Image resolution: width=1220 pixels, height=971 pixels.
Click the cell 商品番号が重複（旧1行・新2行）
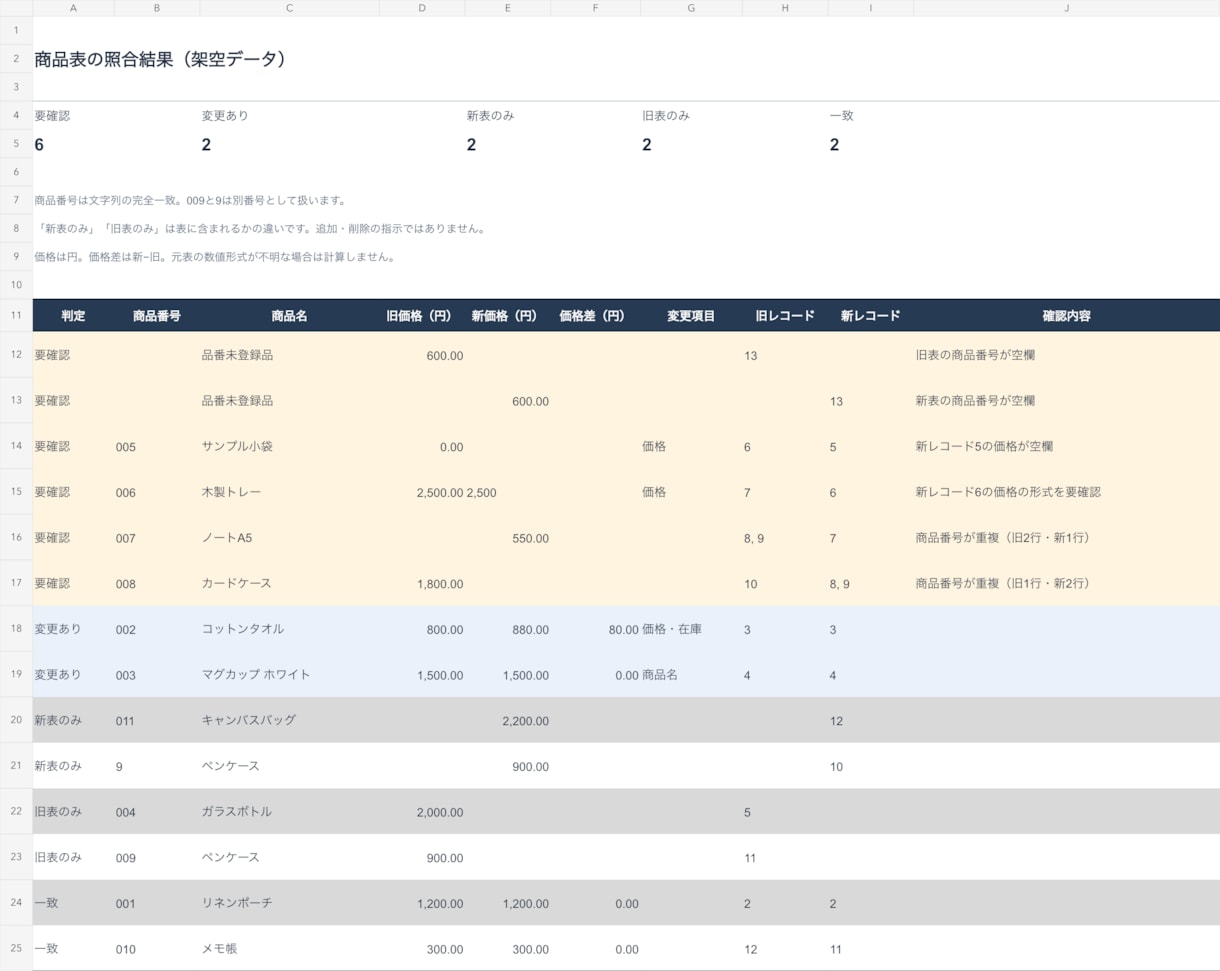click(1066, 583)
